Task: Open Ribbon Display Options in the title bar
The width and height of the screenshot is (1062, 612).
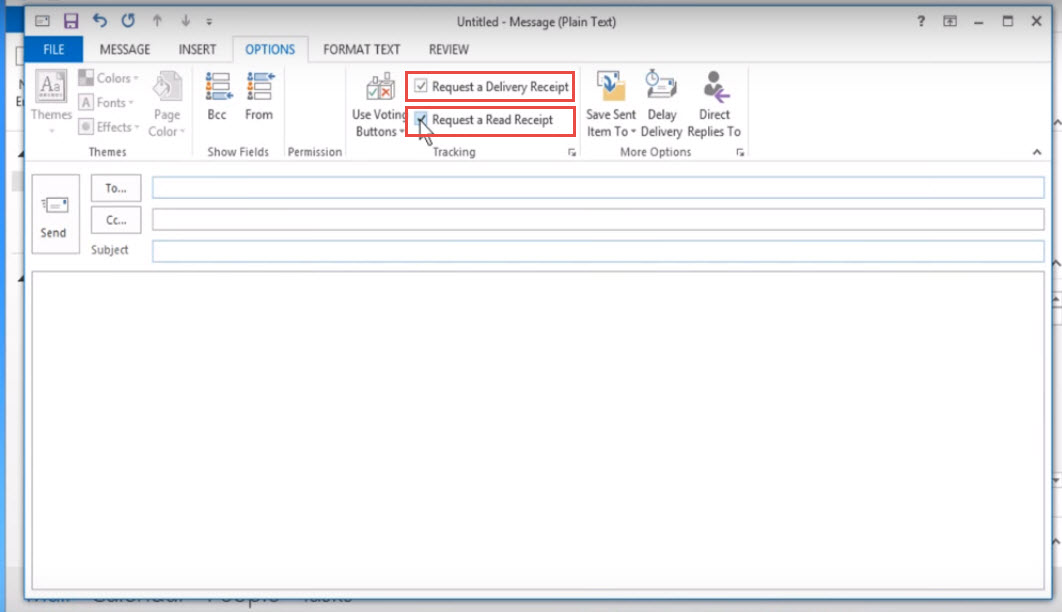Action: click(x=950, y=21)
